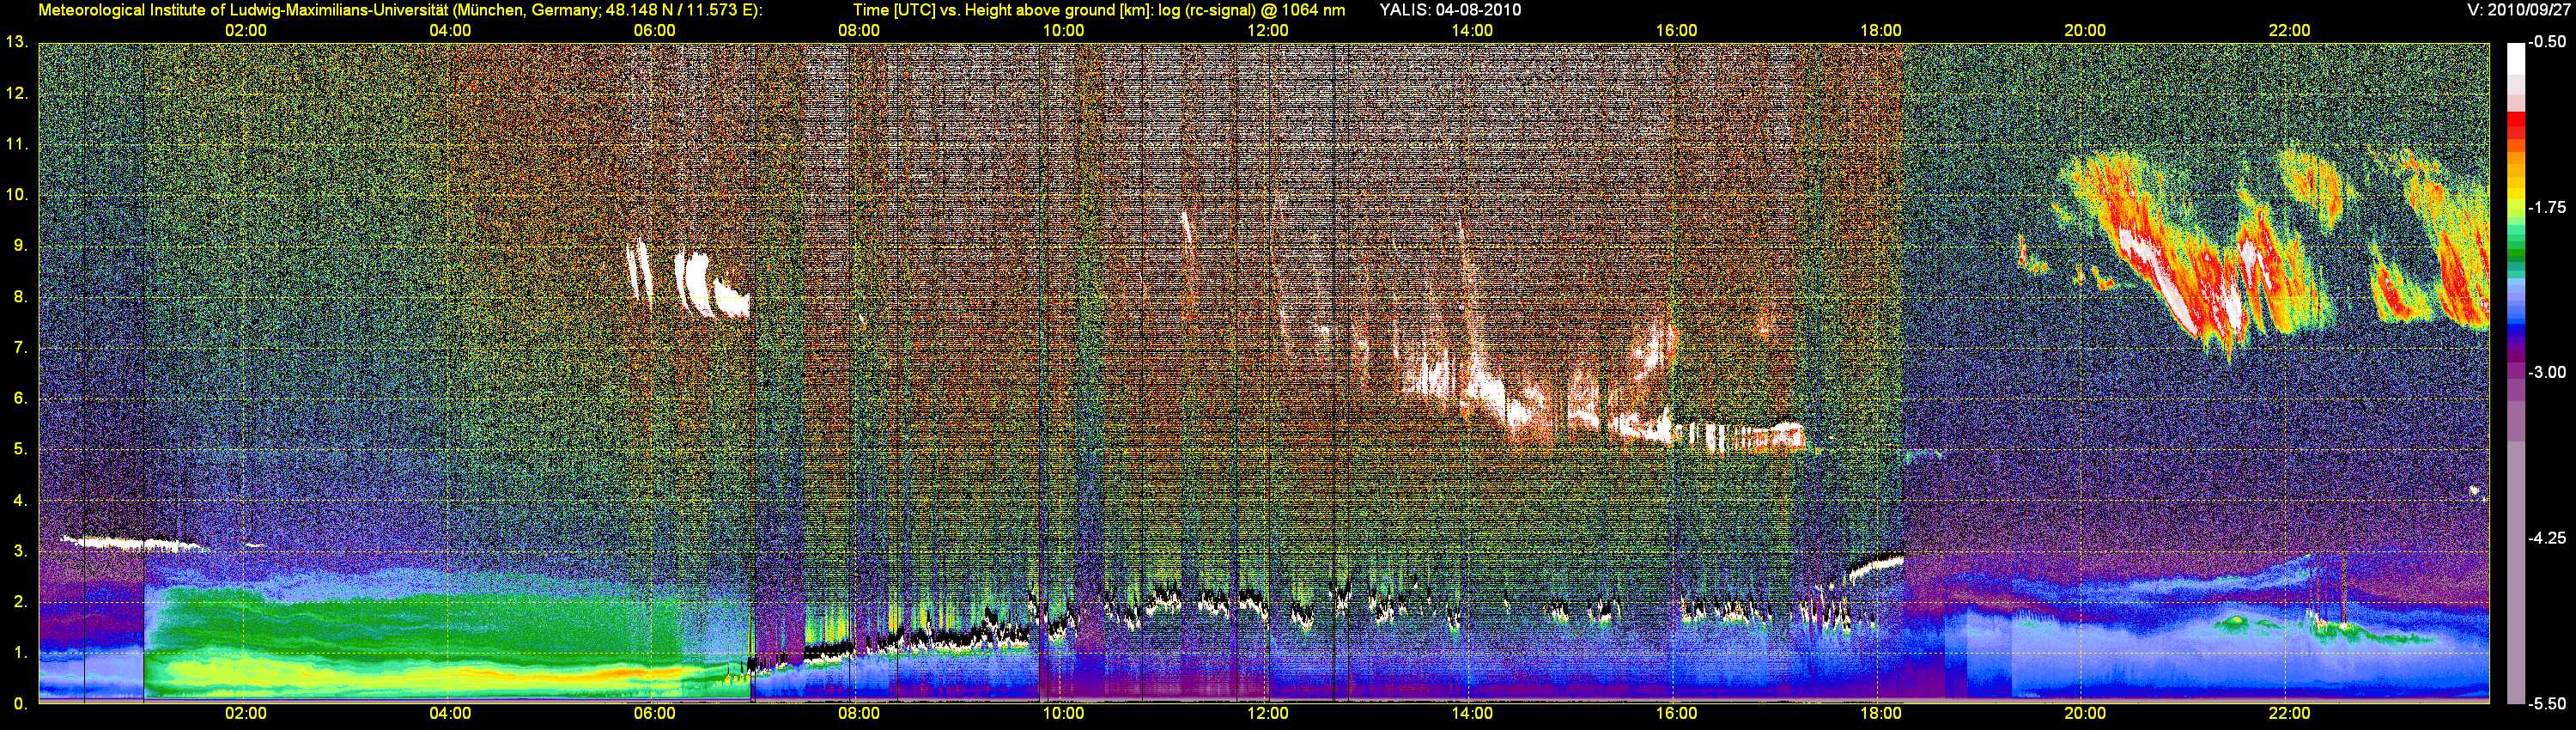The height and width of the screenshot is (730, 2576).
Task: Click the 14:00 label on the bottom time axis
Action: click(1472, 714)
